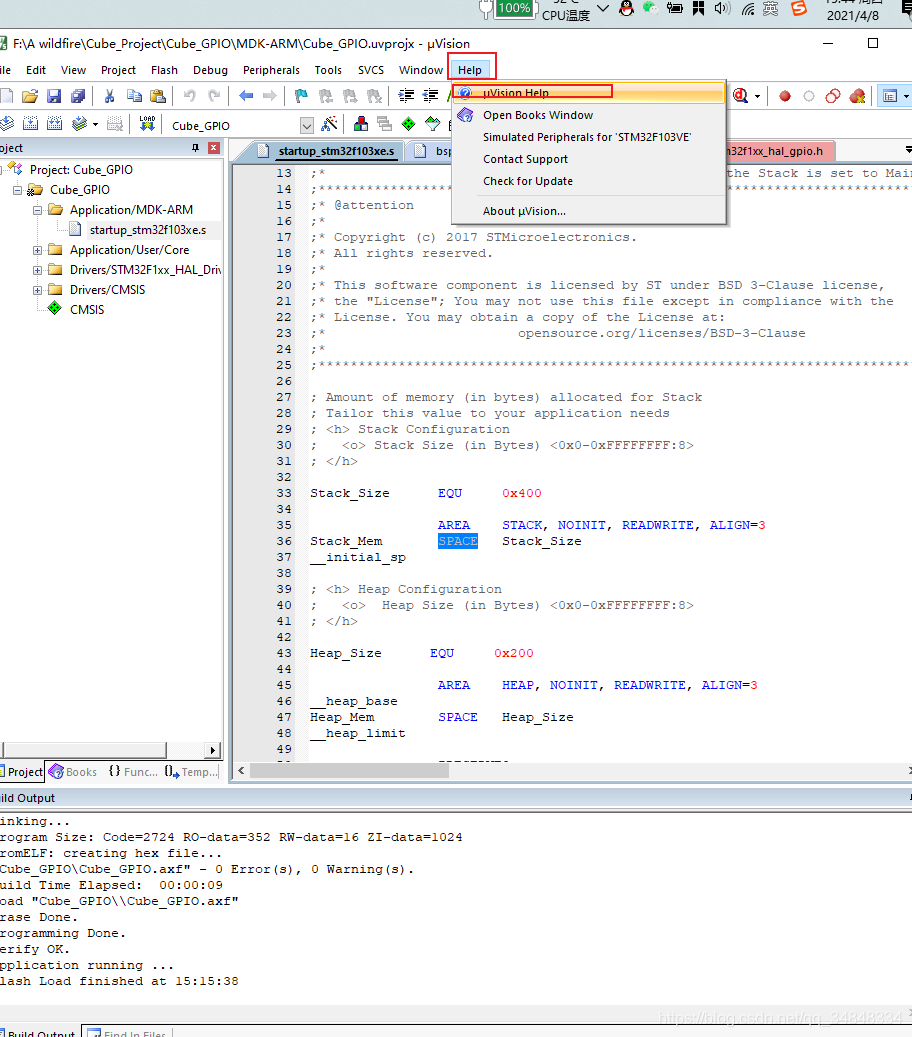Open Options for Target magic wand

(329, 124)
